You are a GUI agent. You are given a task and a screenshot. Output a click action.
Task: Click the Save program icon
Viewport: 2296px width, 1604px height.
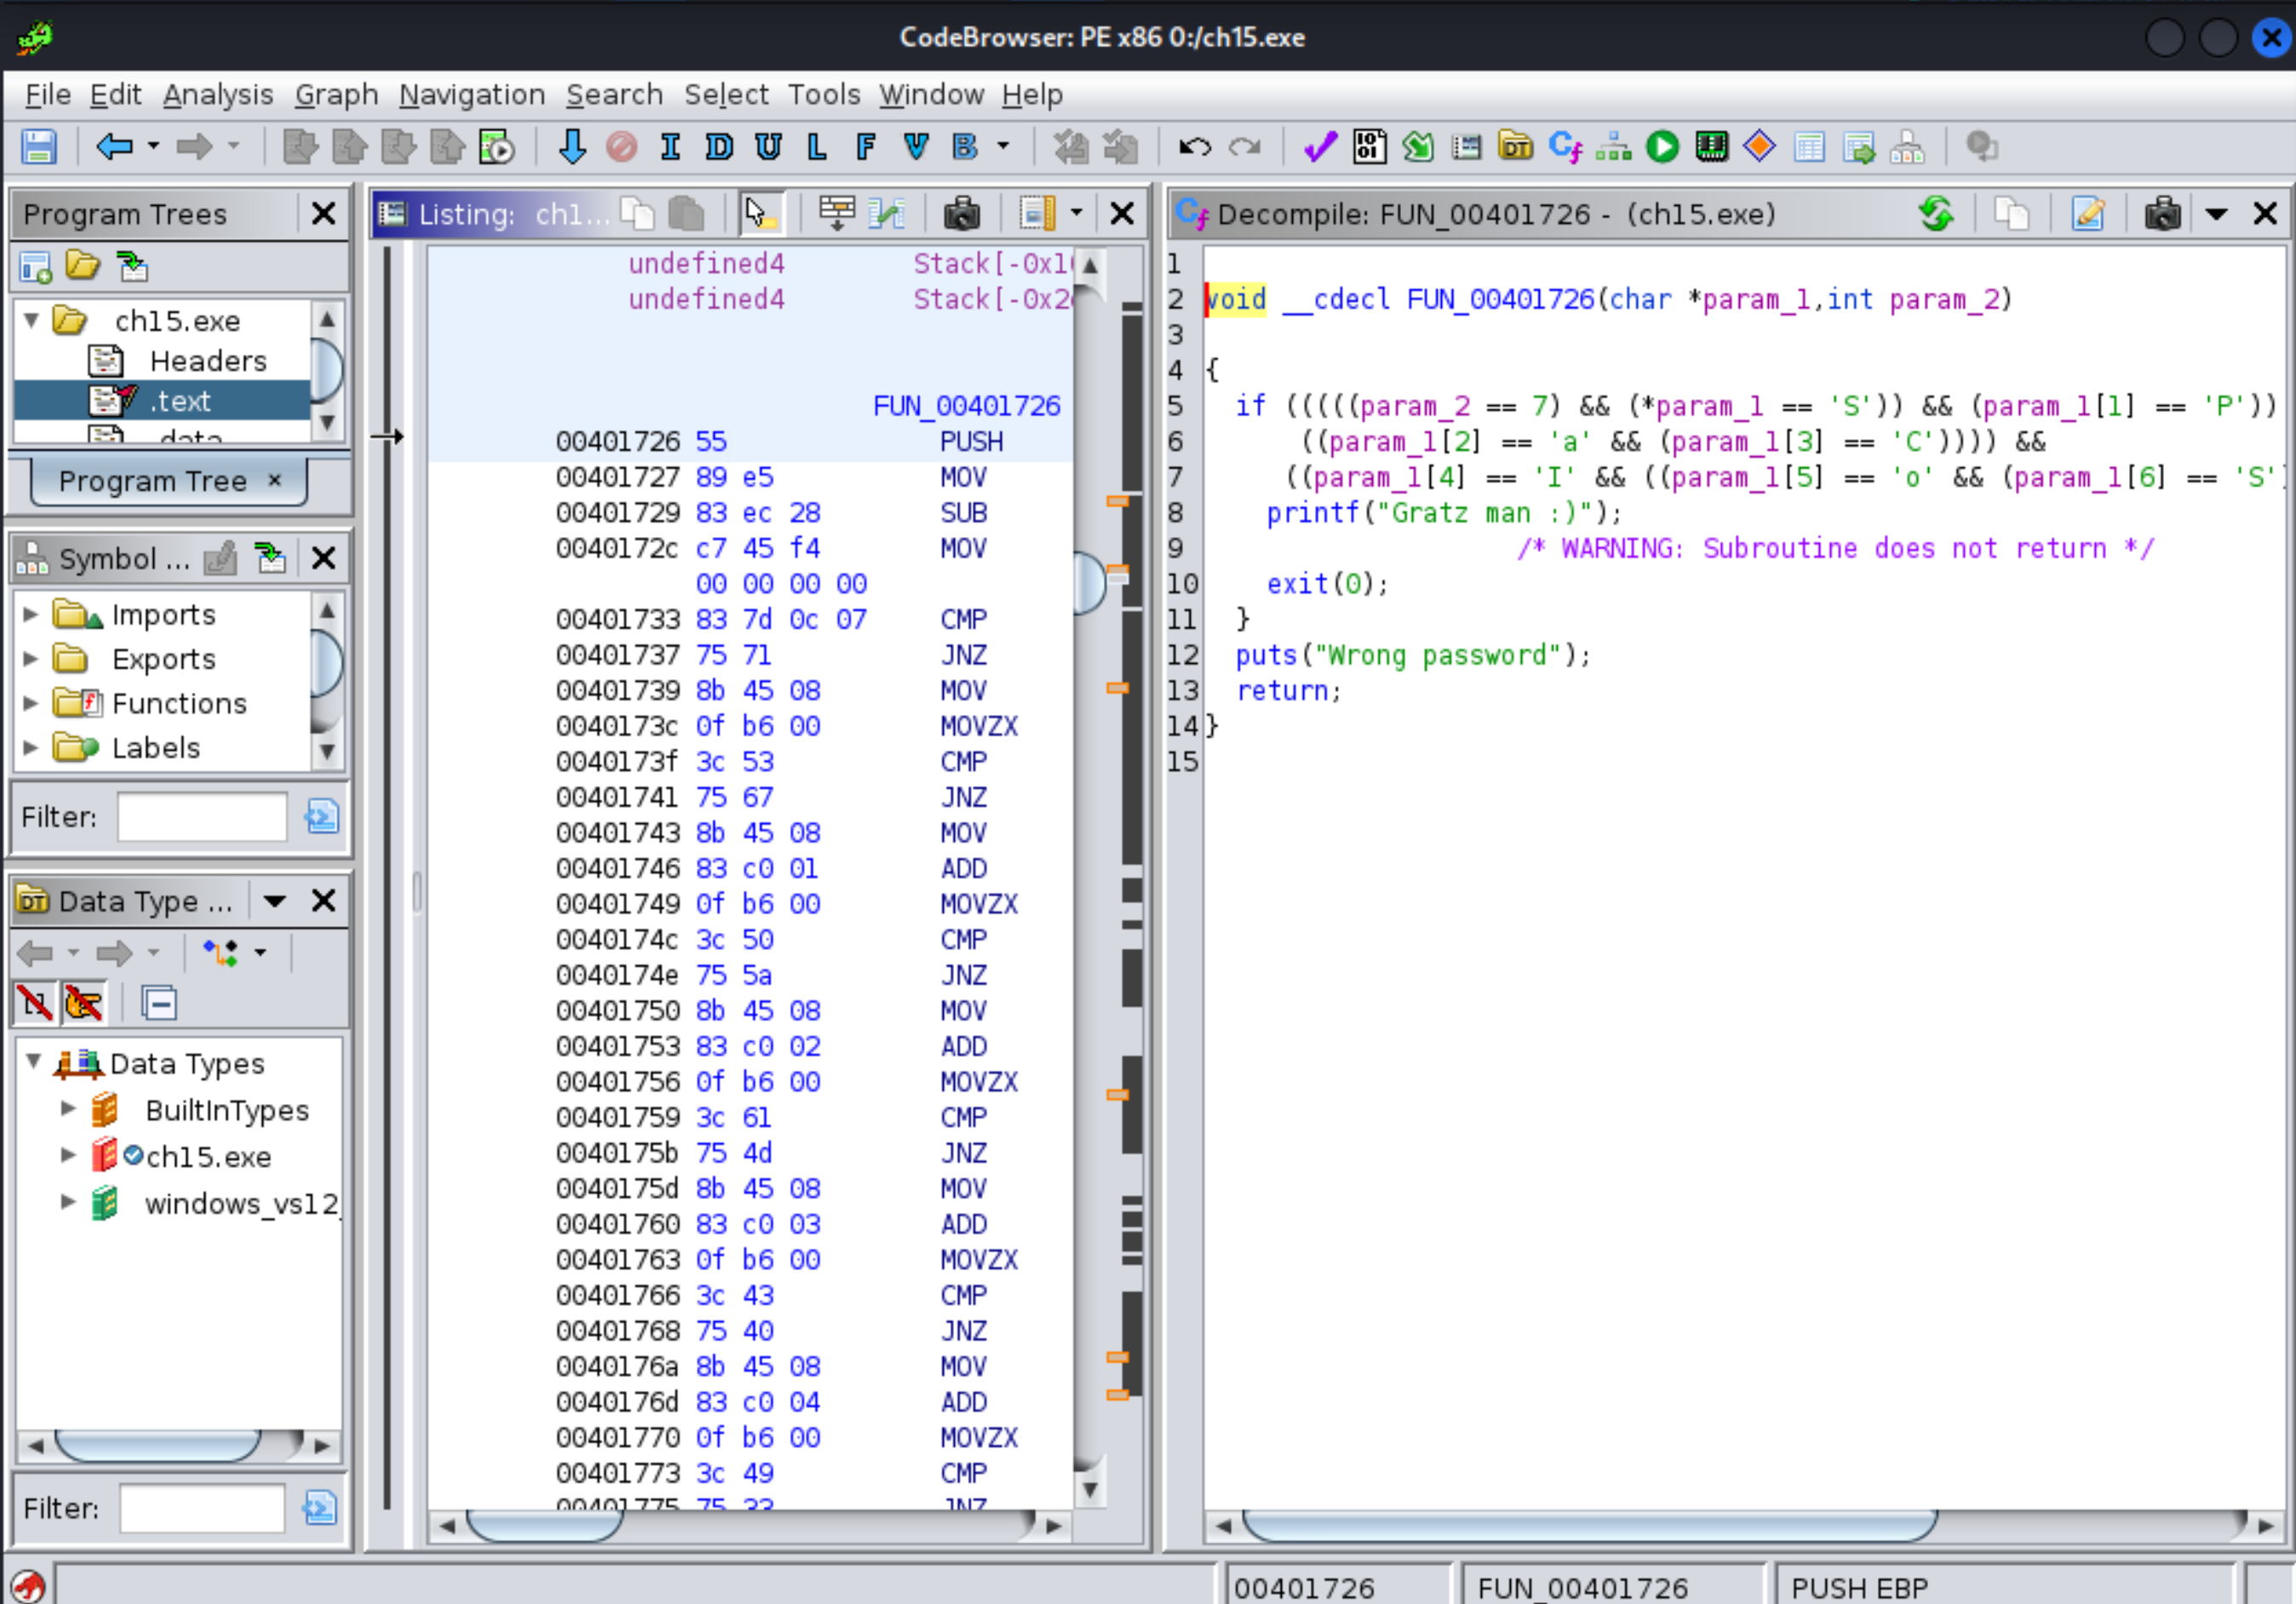click(39, 147)
